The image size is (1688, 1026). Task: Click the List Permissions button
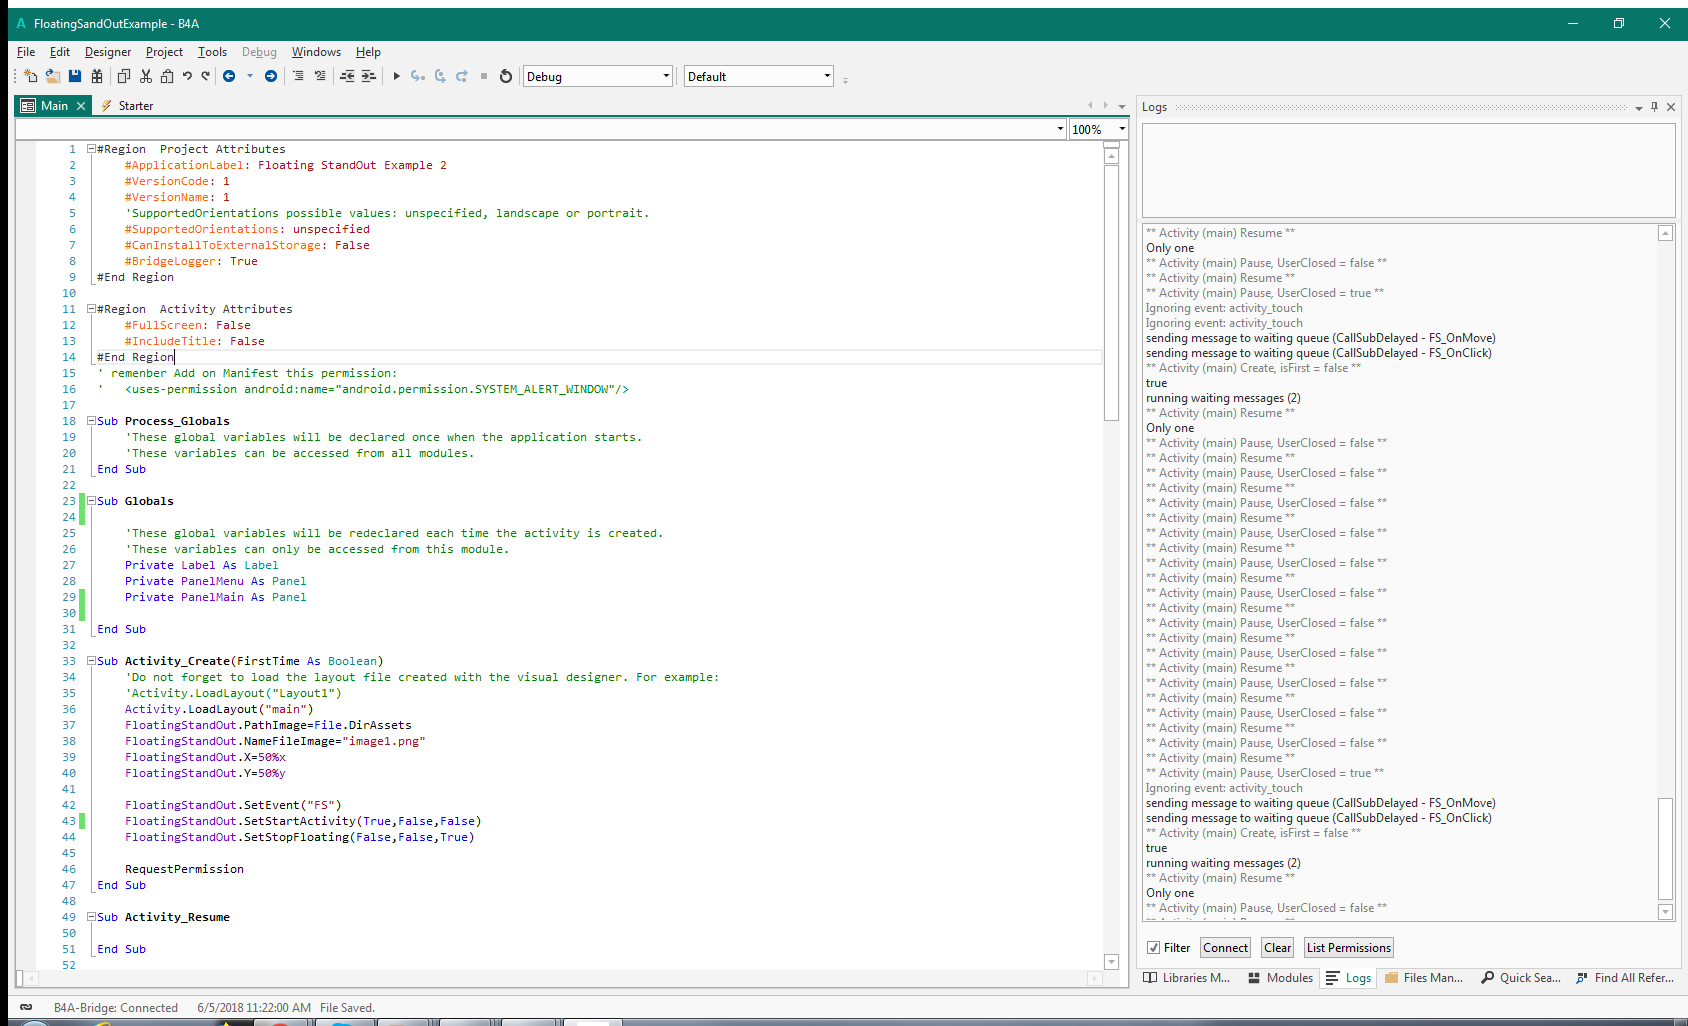coord(1348,948)
